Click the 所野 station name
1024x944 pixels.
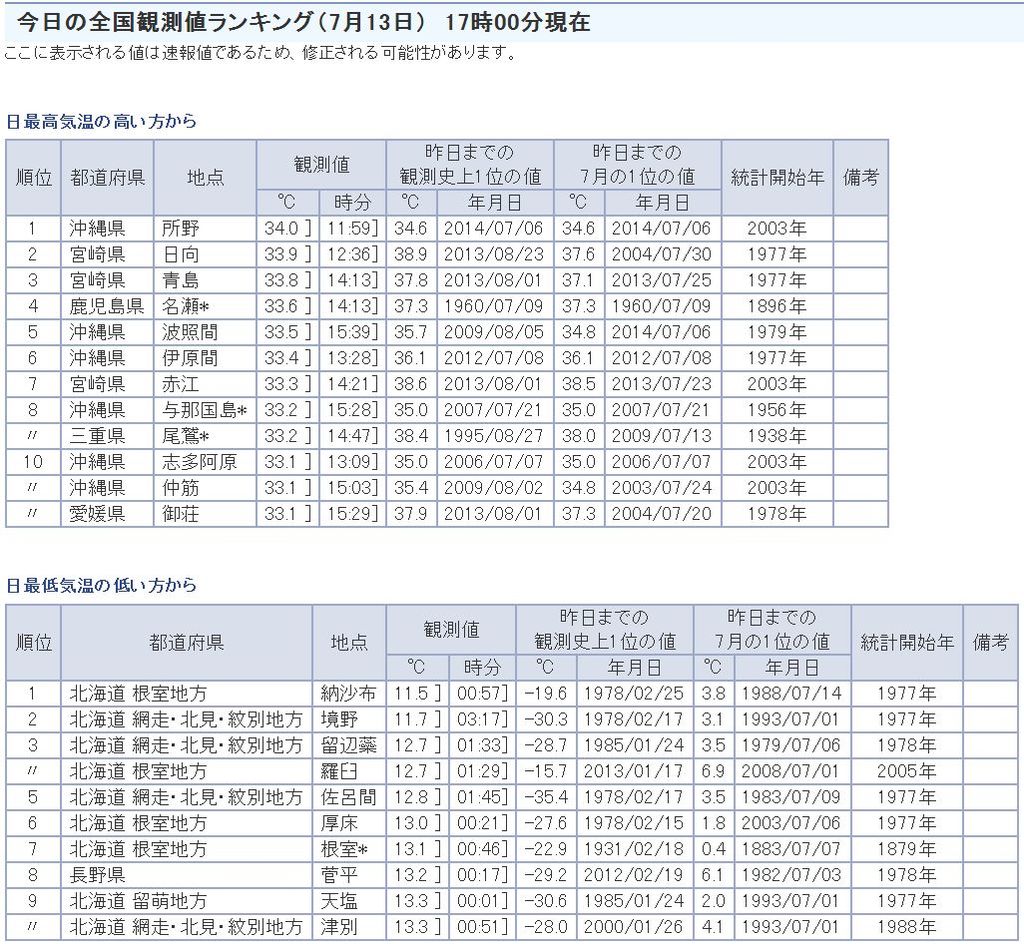(x=180, y=228)
